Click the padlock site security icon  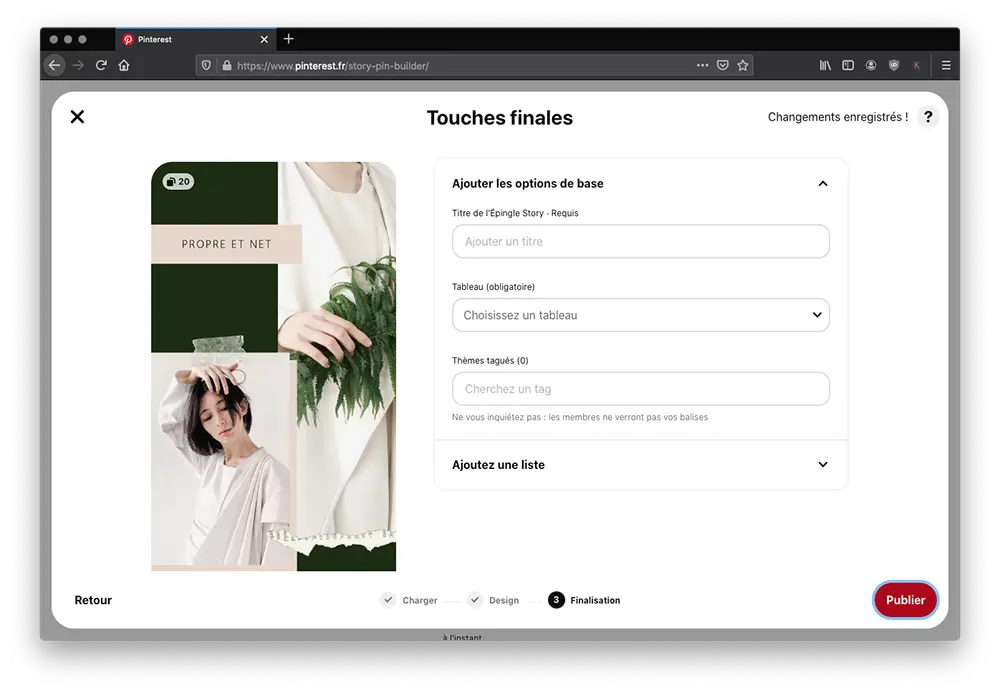(226, 65)
